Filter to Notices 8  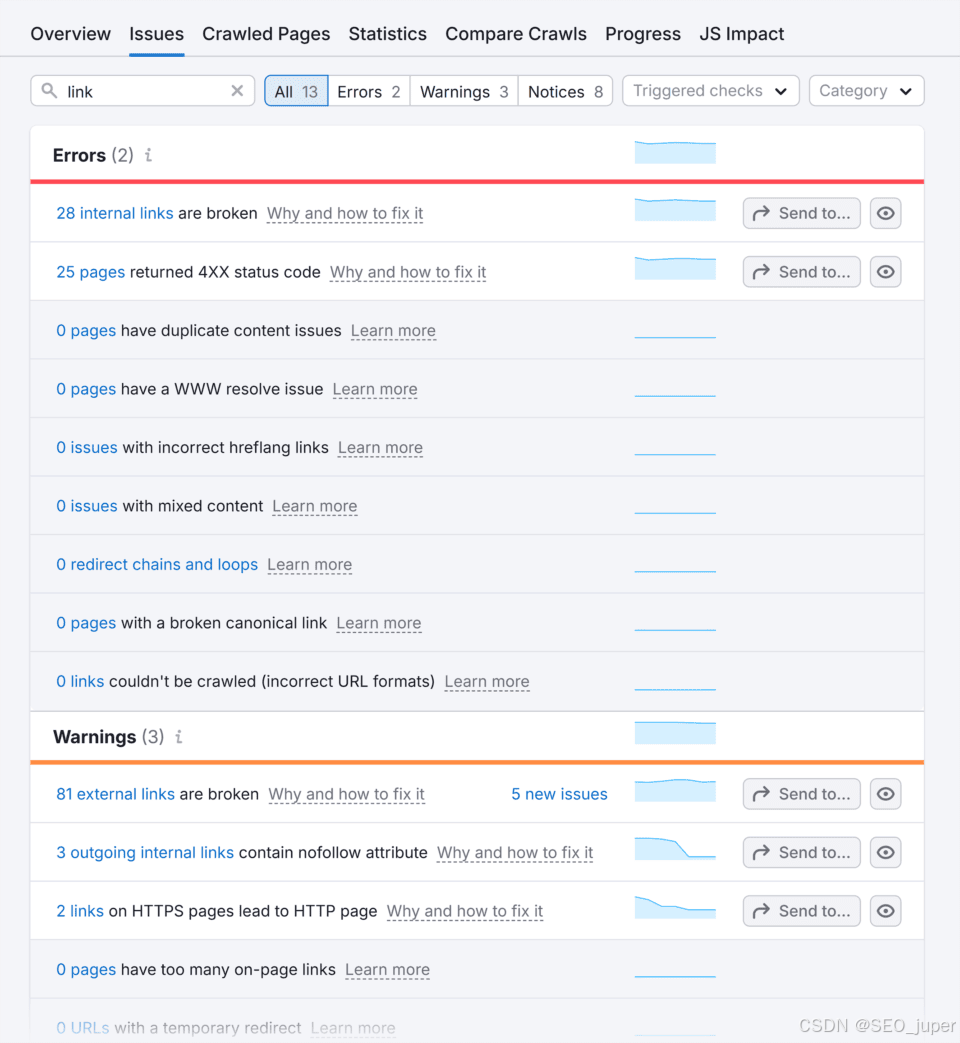[565, 91]
